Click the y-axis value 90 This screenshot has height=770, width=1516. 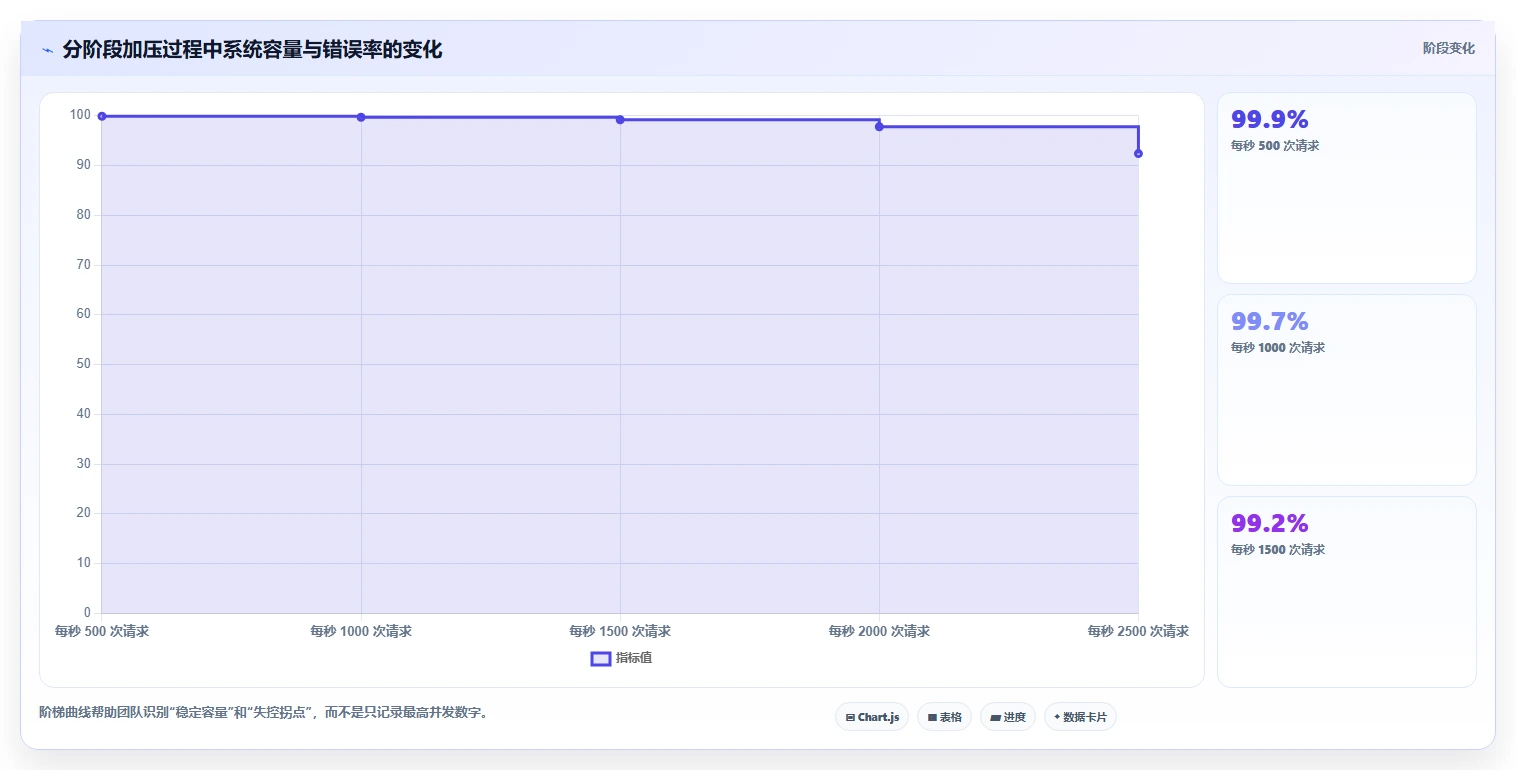click(x=84, y=165)
